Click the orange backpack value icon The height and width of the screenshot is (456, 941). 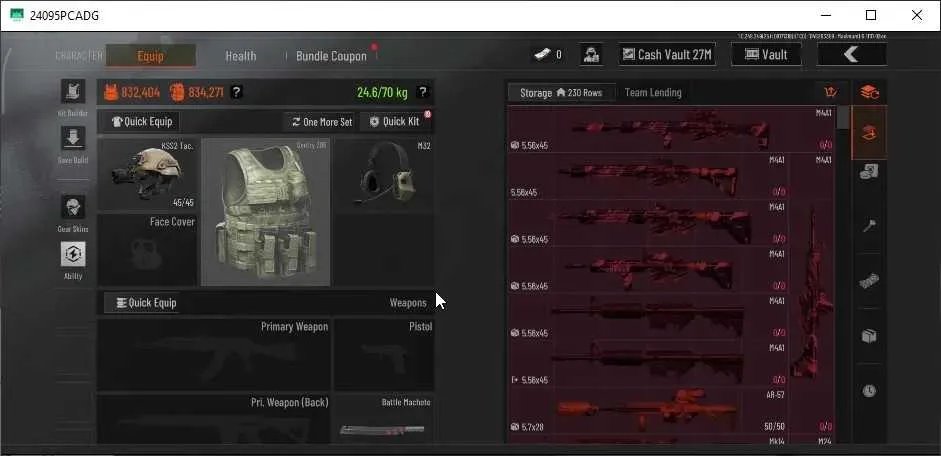tap(176, 92)
